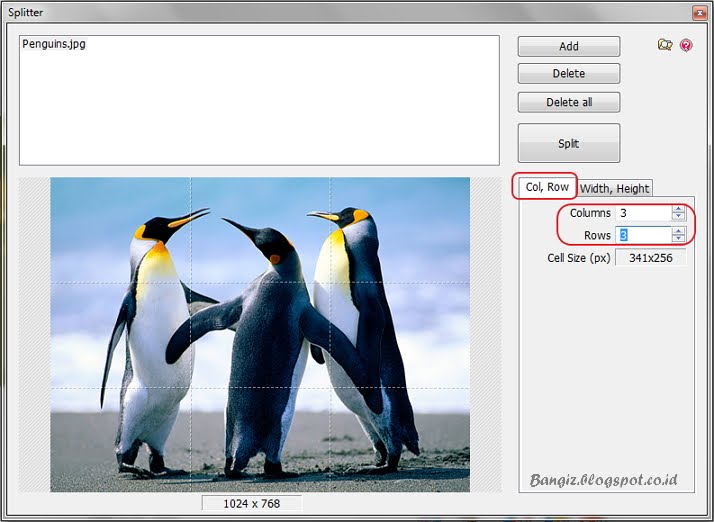Start splitting with the Split button
The height and width of the screenshot is (522, 714).
(569, 143)
